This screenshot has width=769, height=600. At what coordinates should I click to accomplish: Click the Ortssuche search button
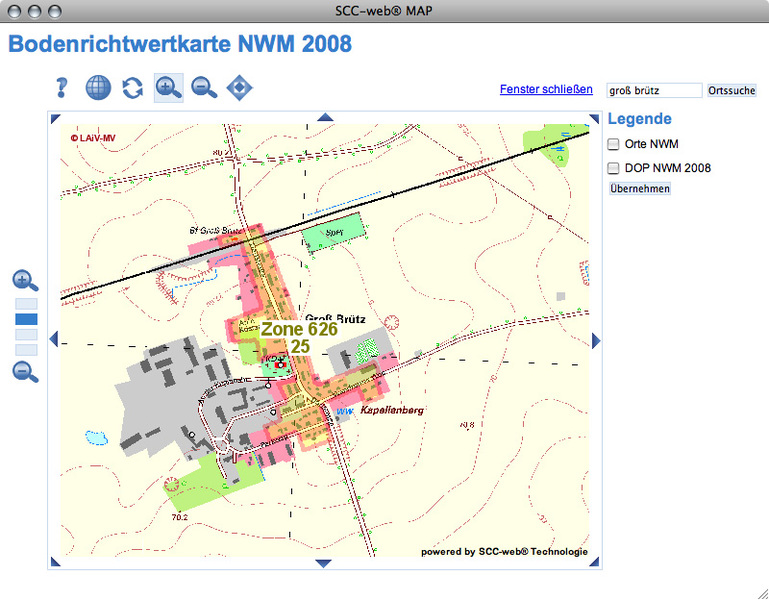(732, 90)
